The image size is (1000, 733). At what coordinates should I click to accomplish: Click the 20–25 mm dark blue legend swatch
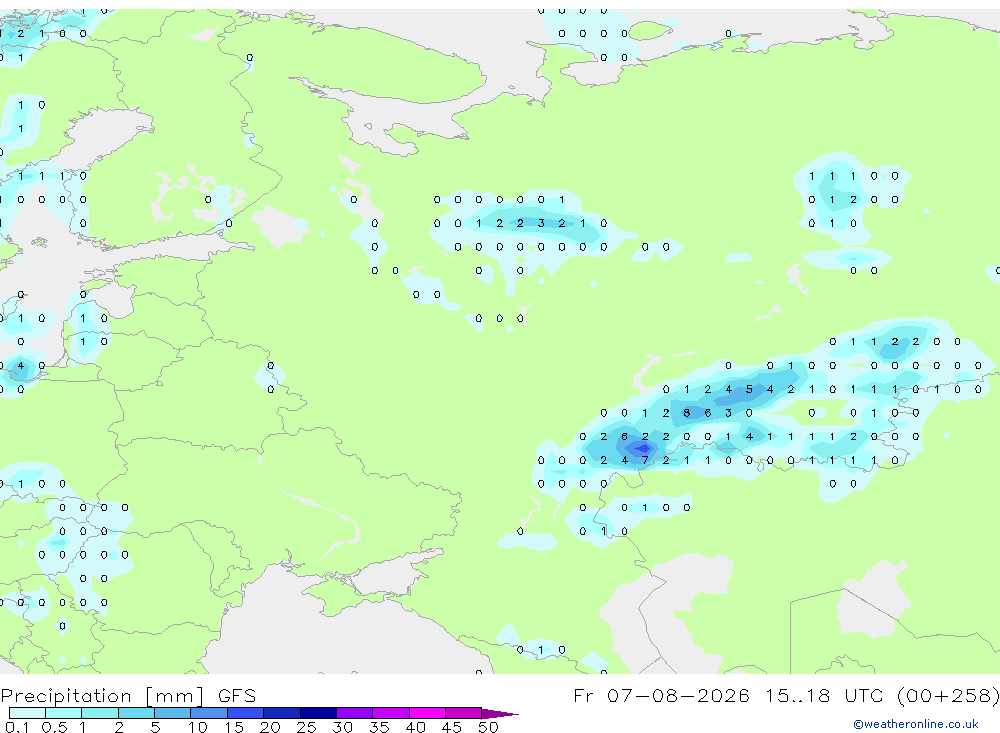coord(282,713)
